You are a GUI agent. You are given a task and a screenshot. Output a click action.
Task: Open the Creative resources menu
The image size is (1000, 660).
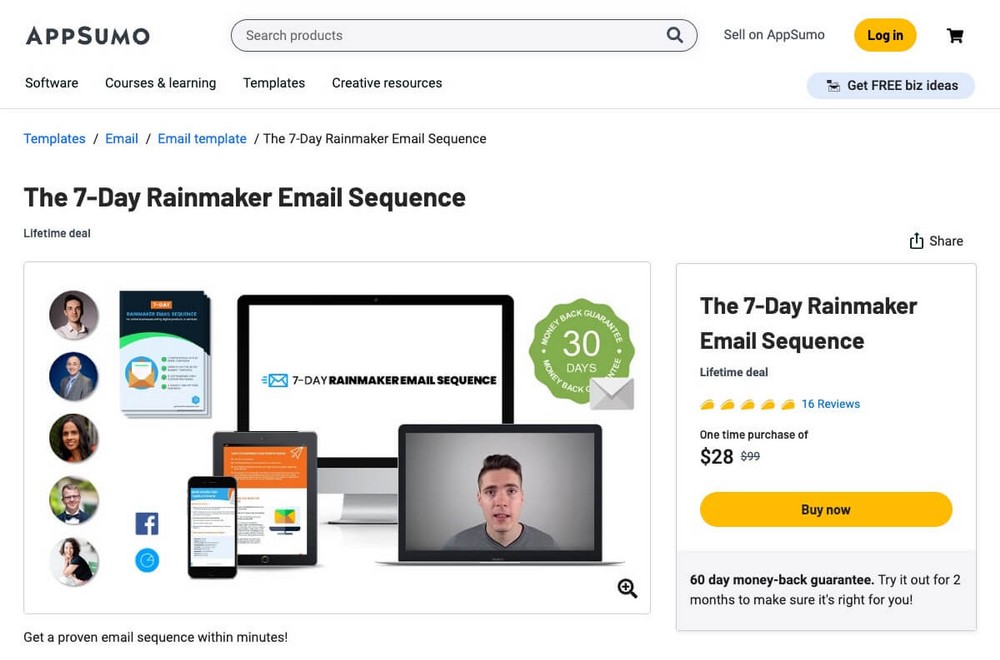coord(387,83)
